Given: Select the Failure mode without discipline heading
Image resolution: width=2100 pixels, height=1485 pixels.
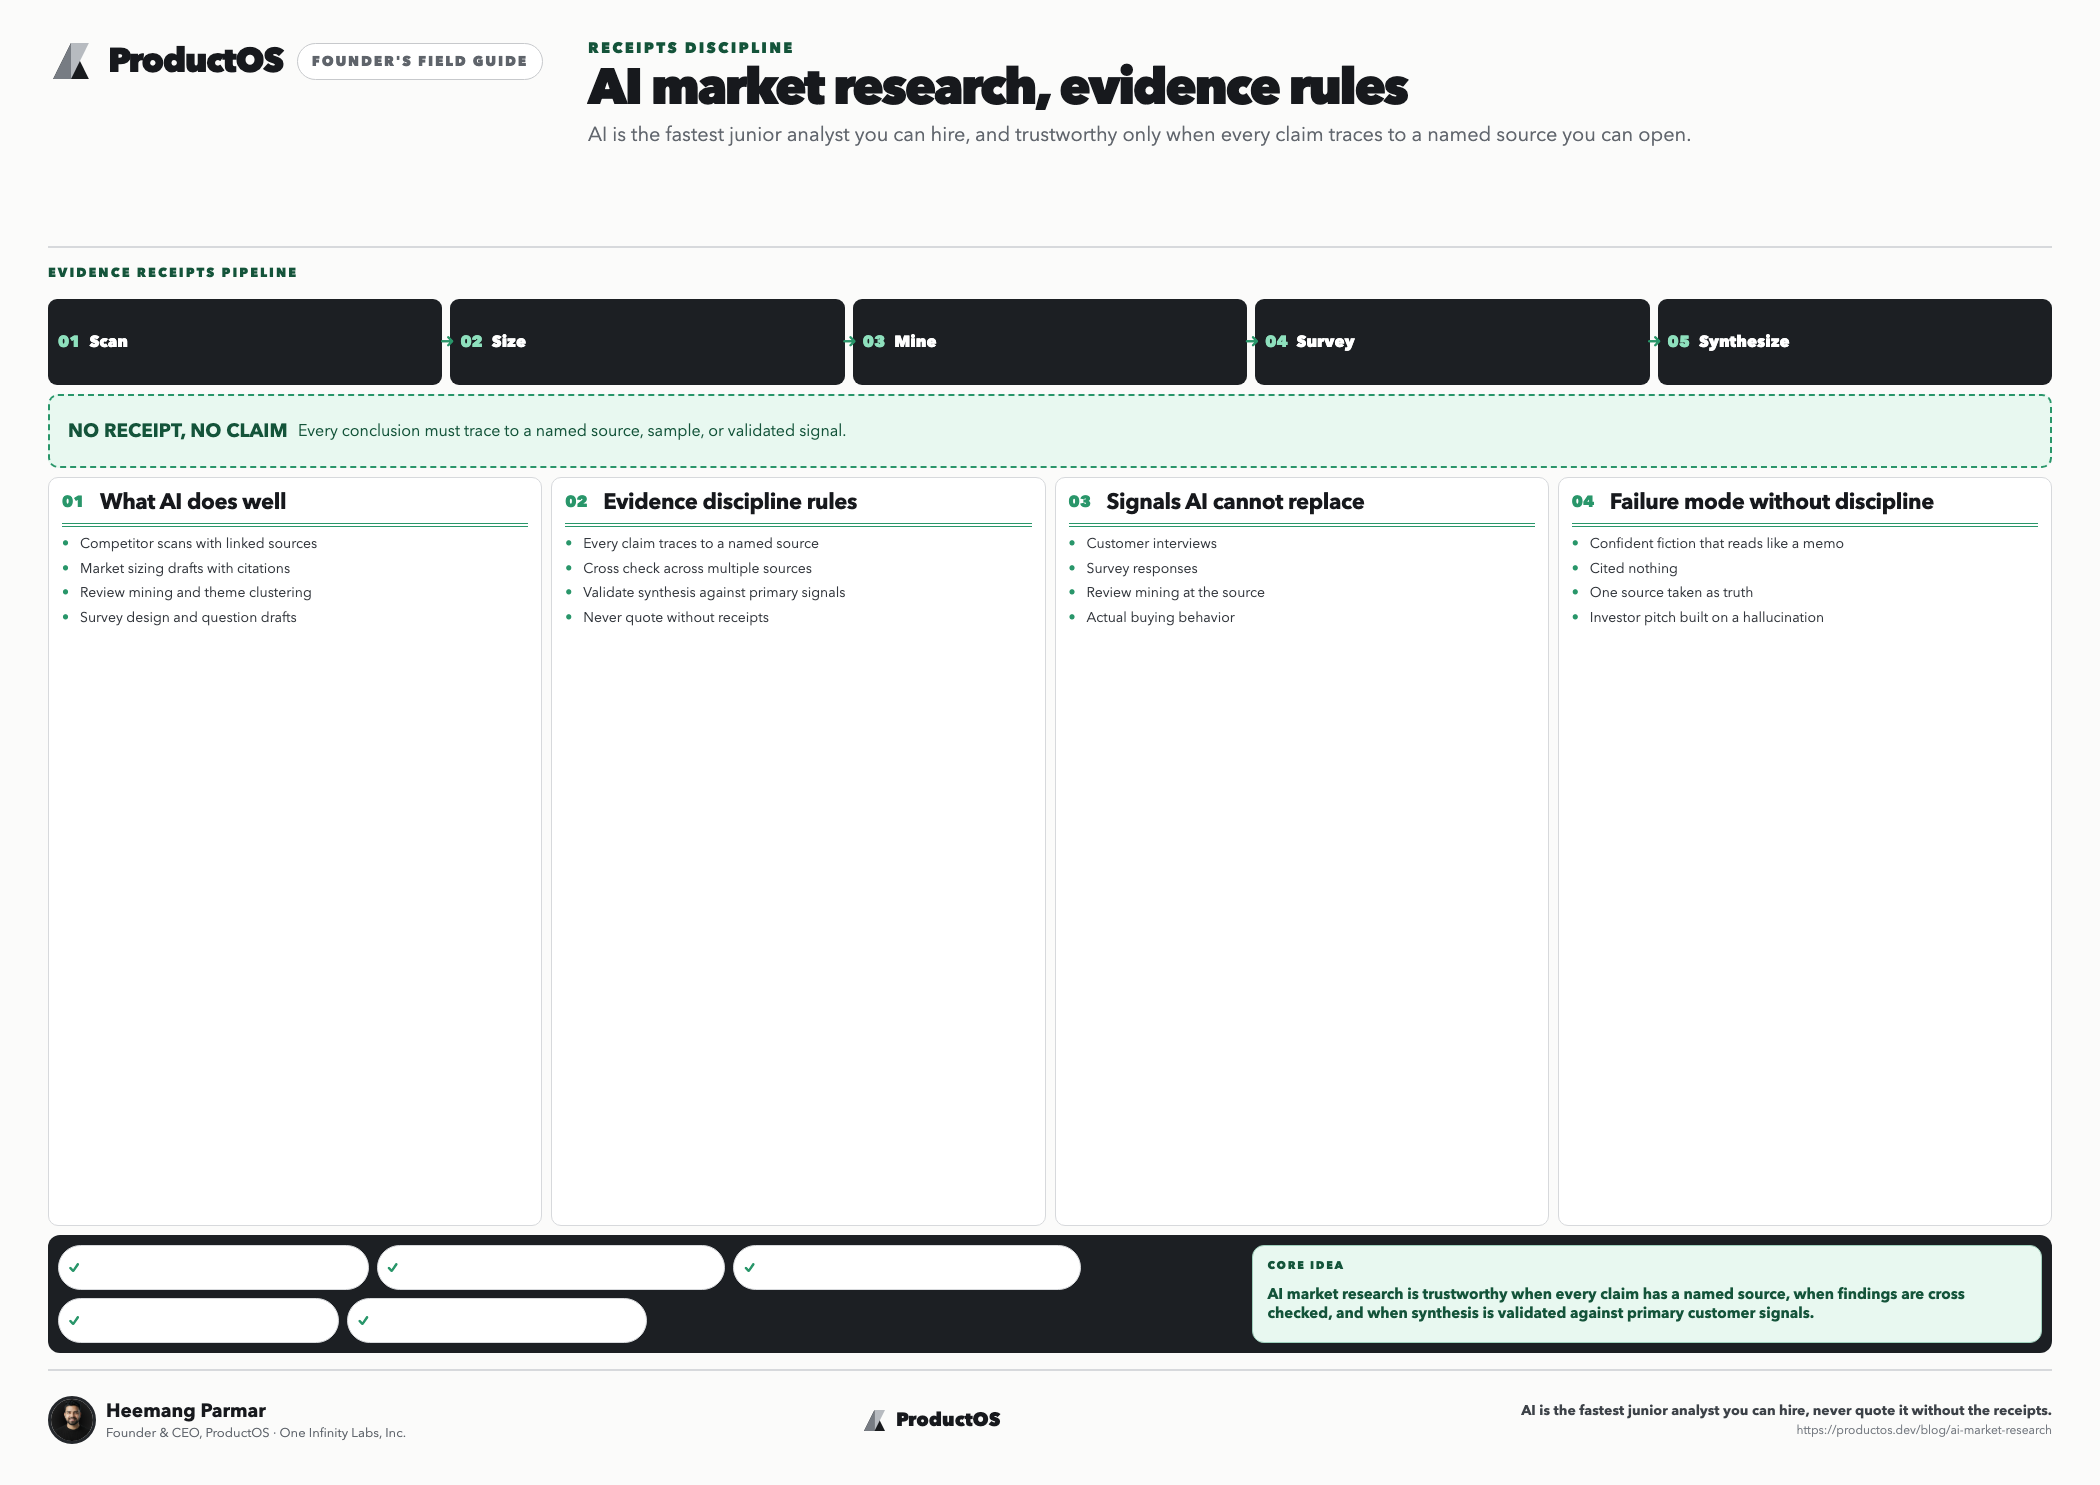Looking at the screenshot, I should 1771,502.
